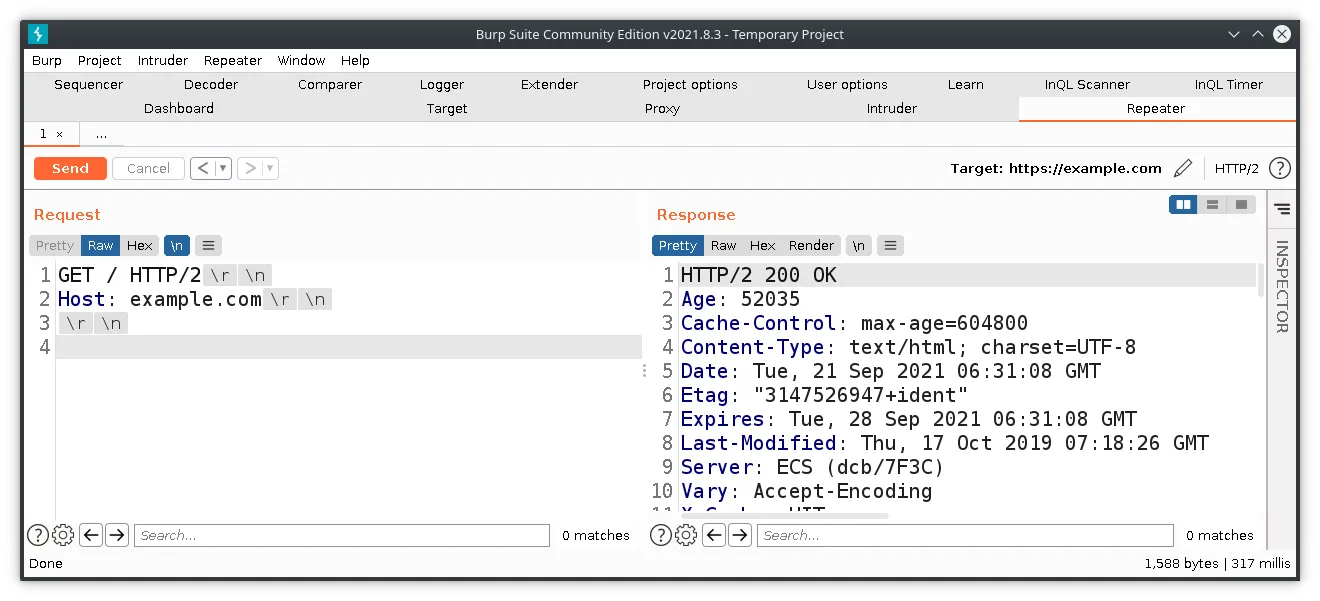The image size is (1320, 601).
Task: Open response search help icon
Action: point(661,535)
